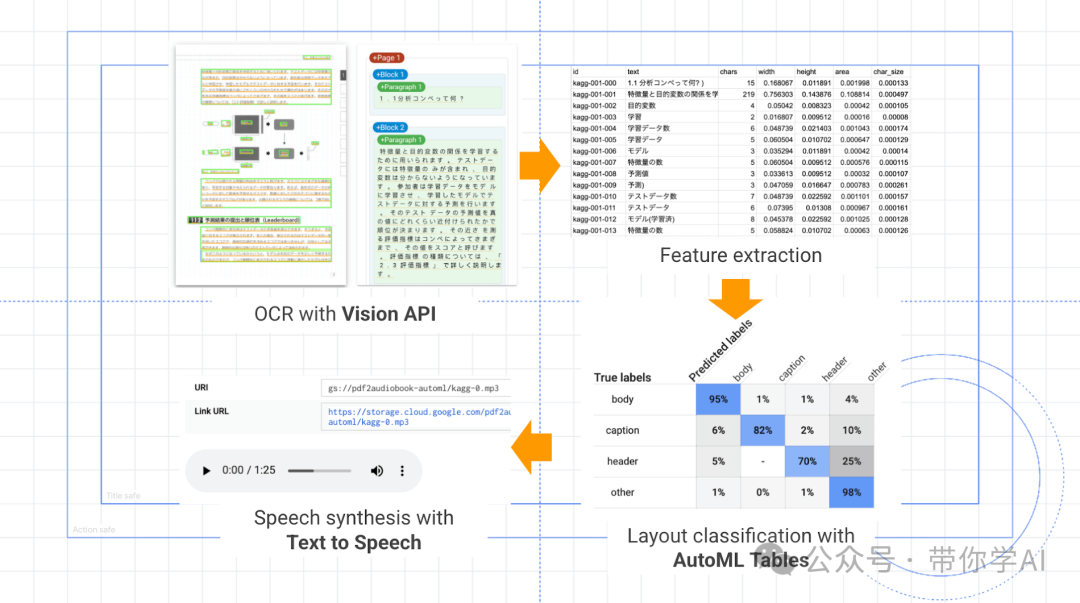Click the 6% cell in caption row

718,430
